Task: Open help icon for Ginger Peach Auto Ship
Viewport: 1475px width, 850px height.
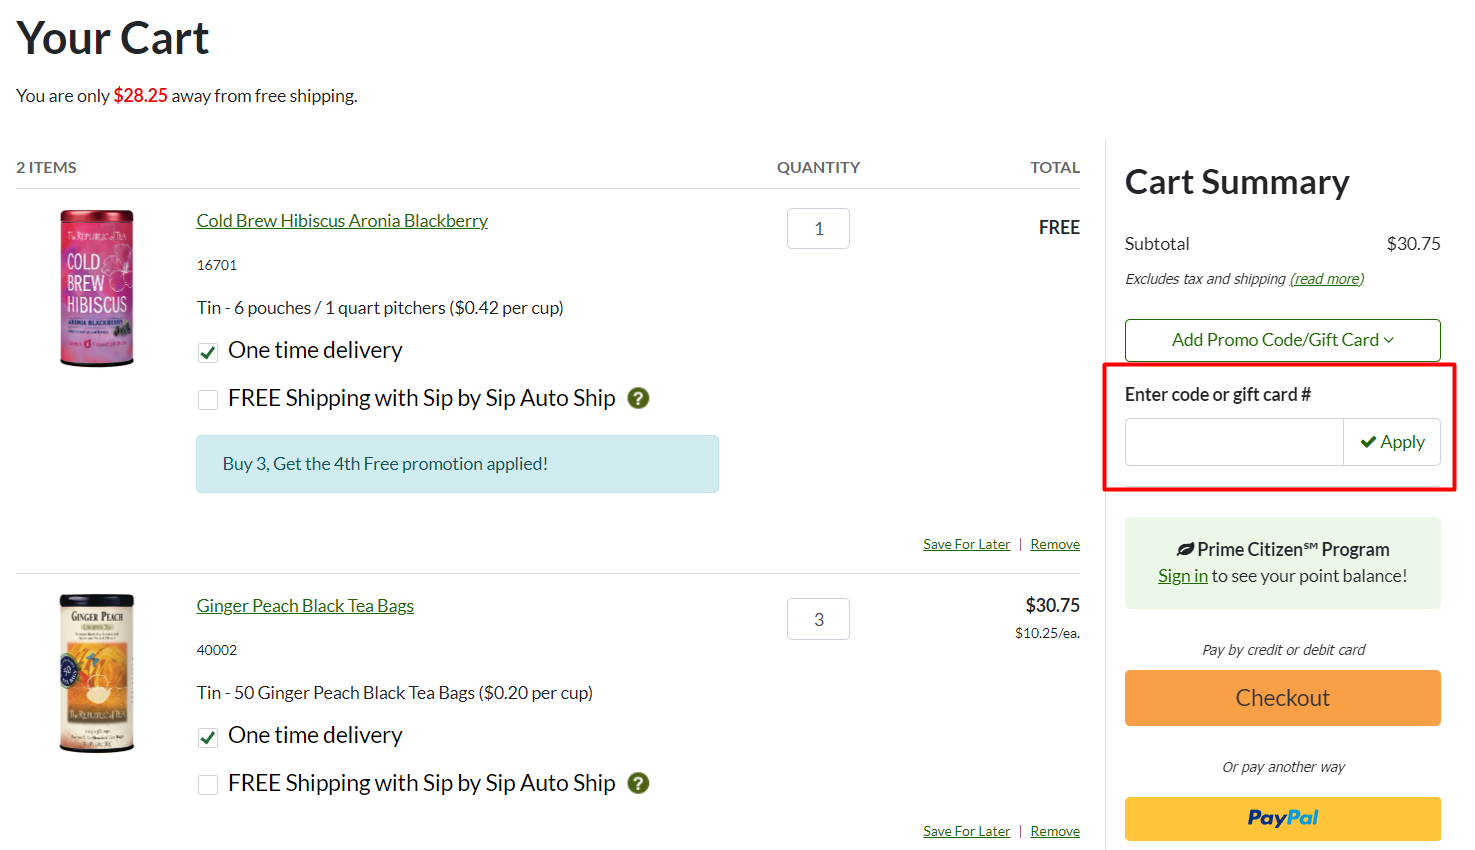Action: coord(638,783)
